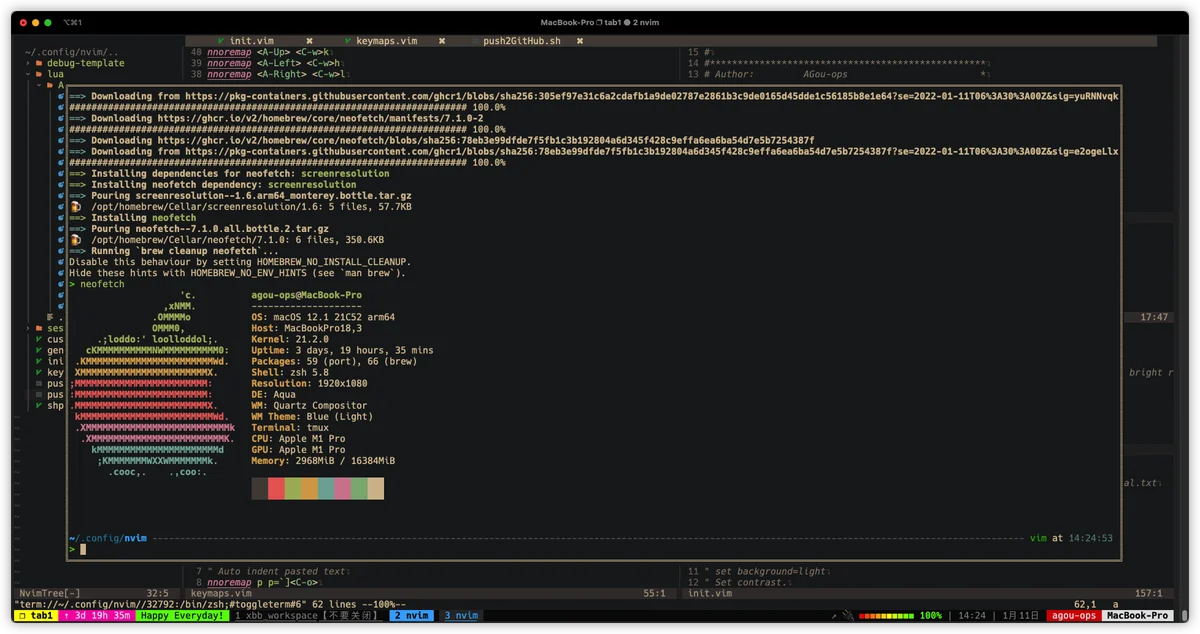Viewport: 1200px width, 634px height.
Task: Click the beer mug icon before screenresolution Cellar path
Action: click(x=75, y=207)
